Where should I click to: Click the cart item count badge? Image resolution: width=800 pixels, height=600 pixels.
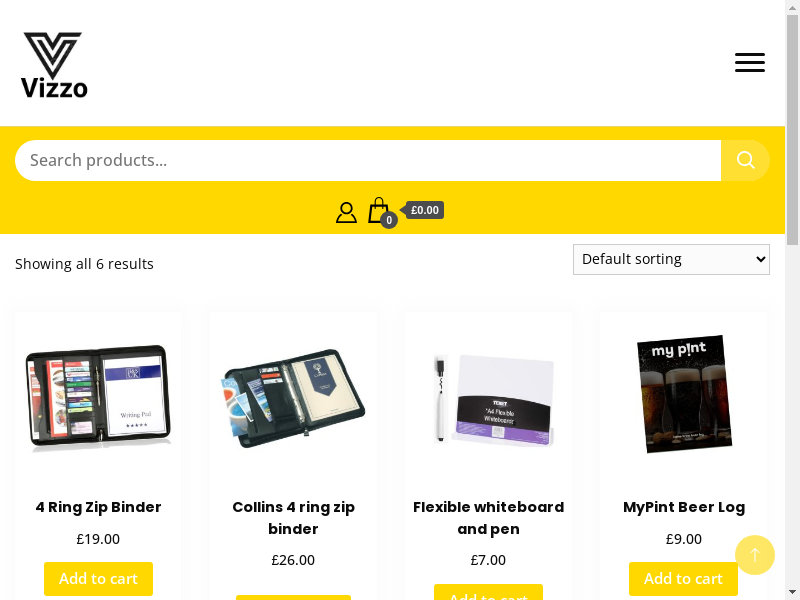pos(389,220)
